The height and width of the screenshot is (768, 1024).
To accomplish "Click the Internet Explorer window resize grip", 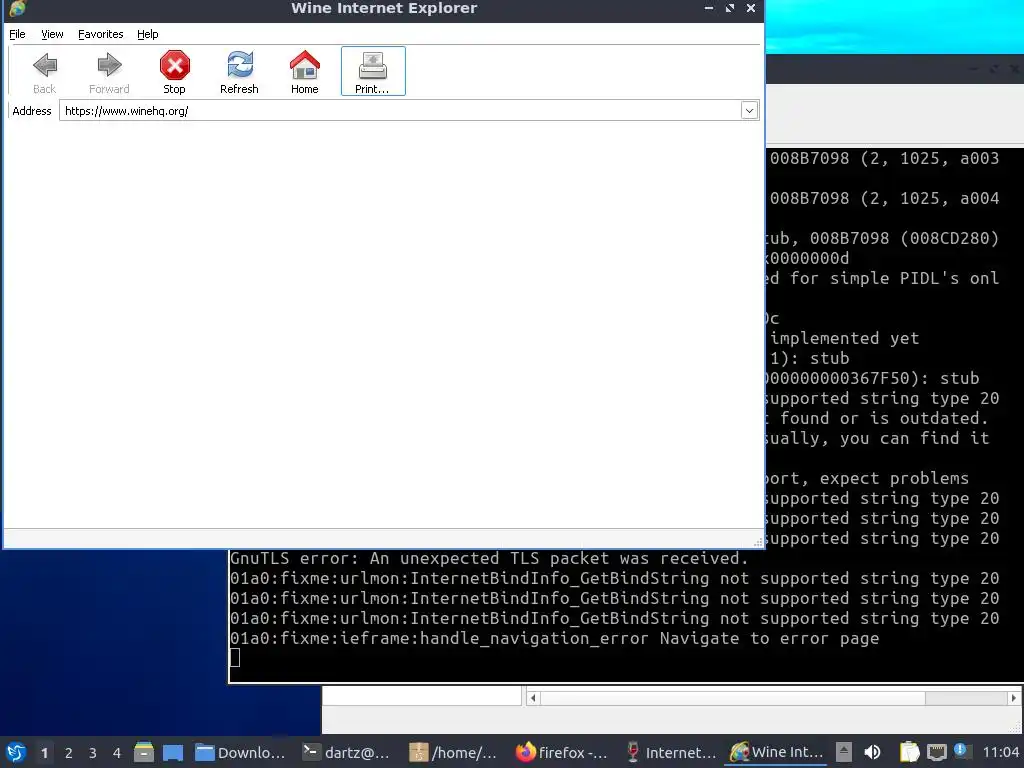I will pos(758,543).
